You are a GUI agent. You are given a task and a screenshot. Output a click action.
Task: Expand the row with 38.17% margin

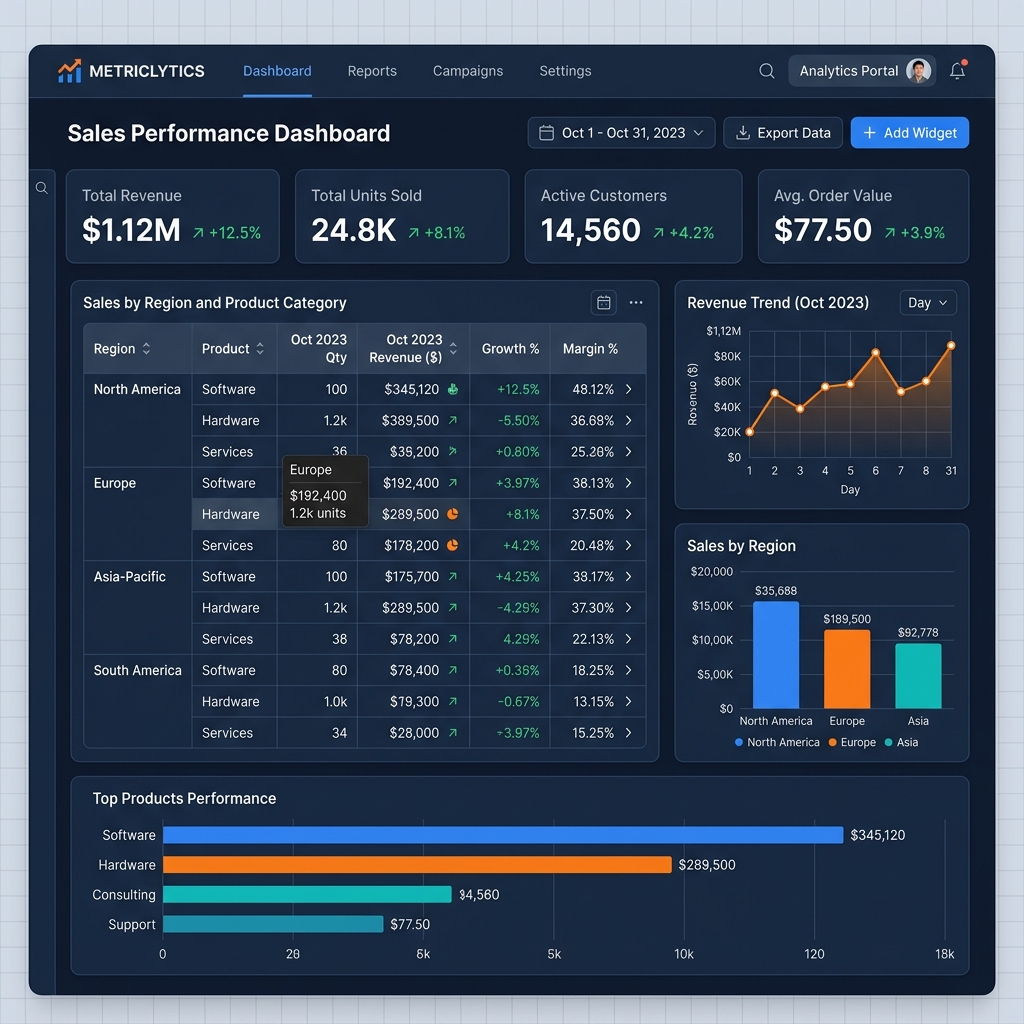point(628,577)
